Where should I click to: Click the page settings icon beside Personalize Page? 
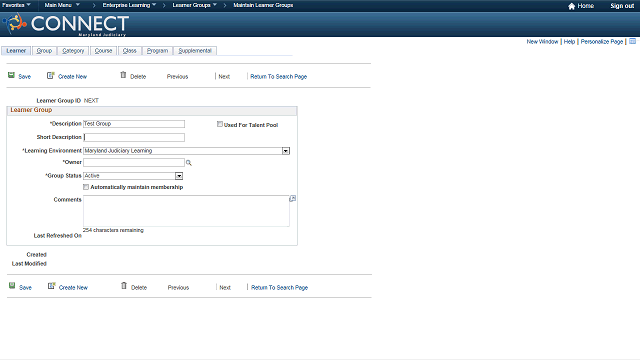click(633, 41)
